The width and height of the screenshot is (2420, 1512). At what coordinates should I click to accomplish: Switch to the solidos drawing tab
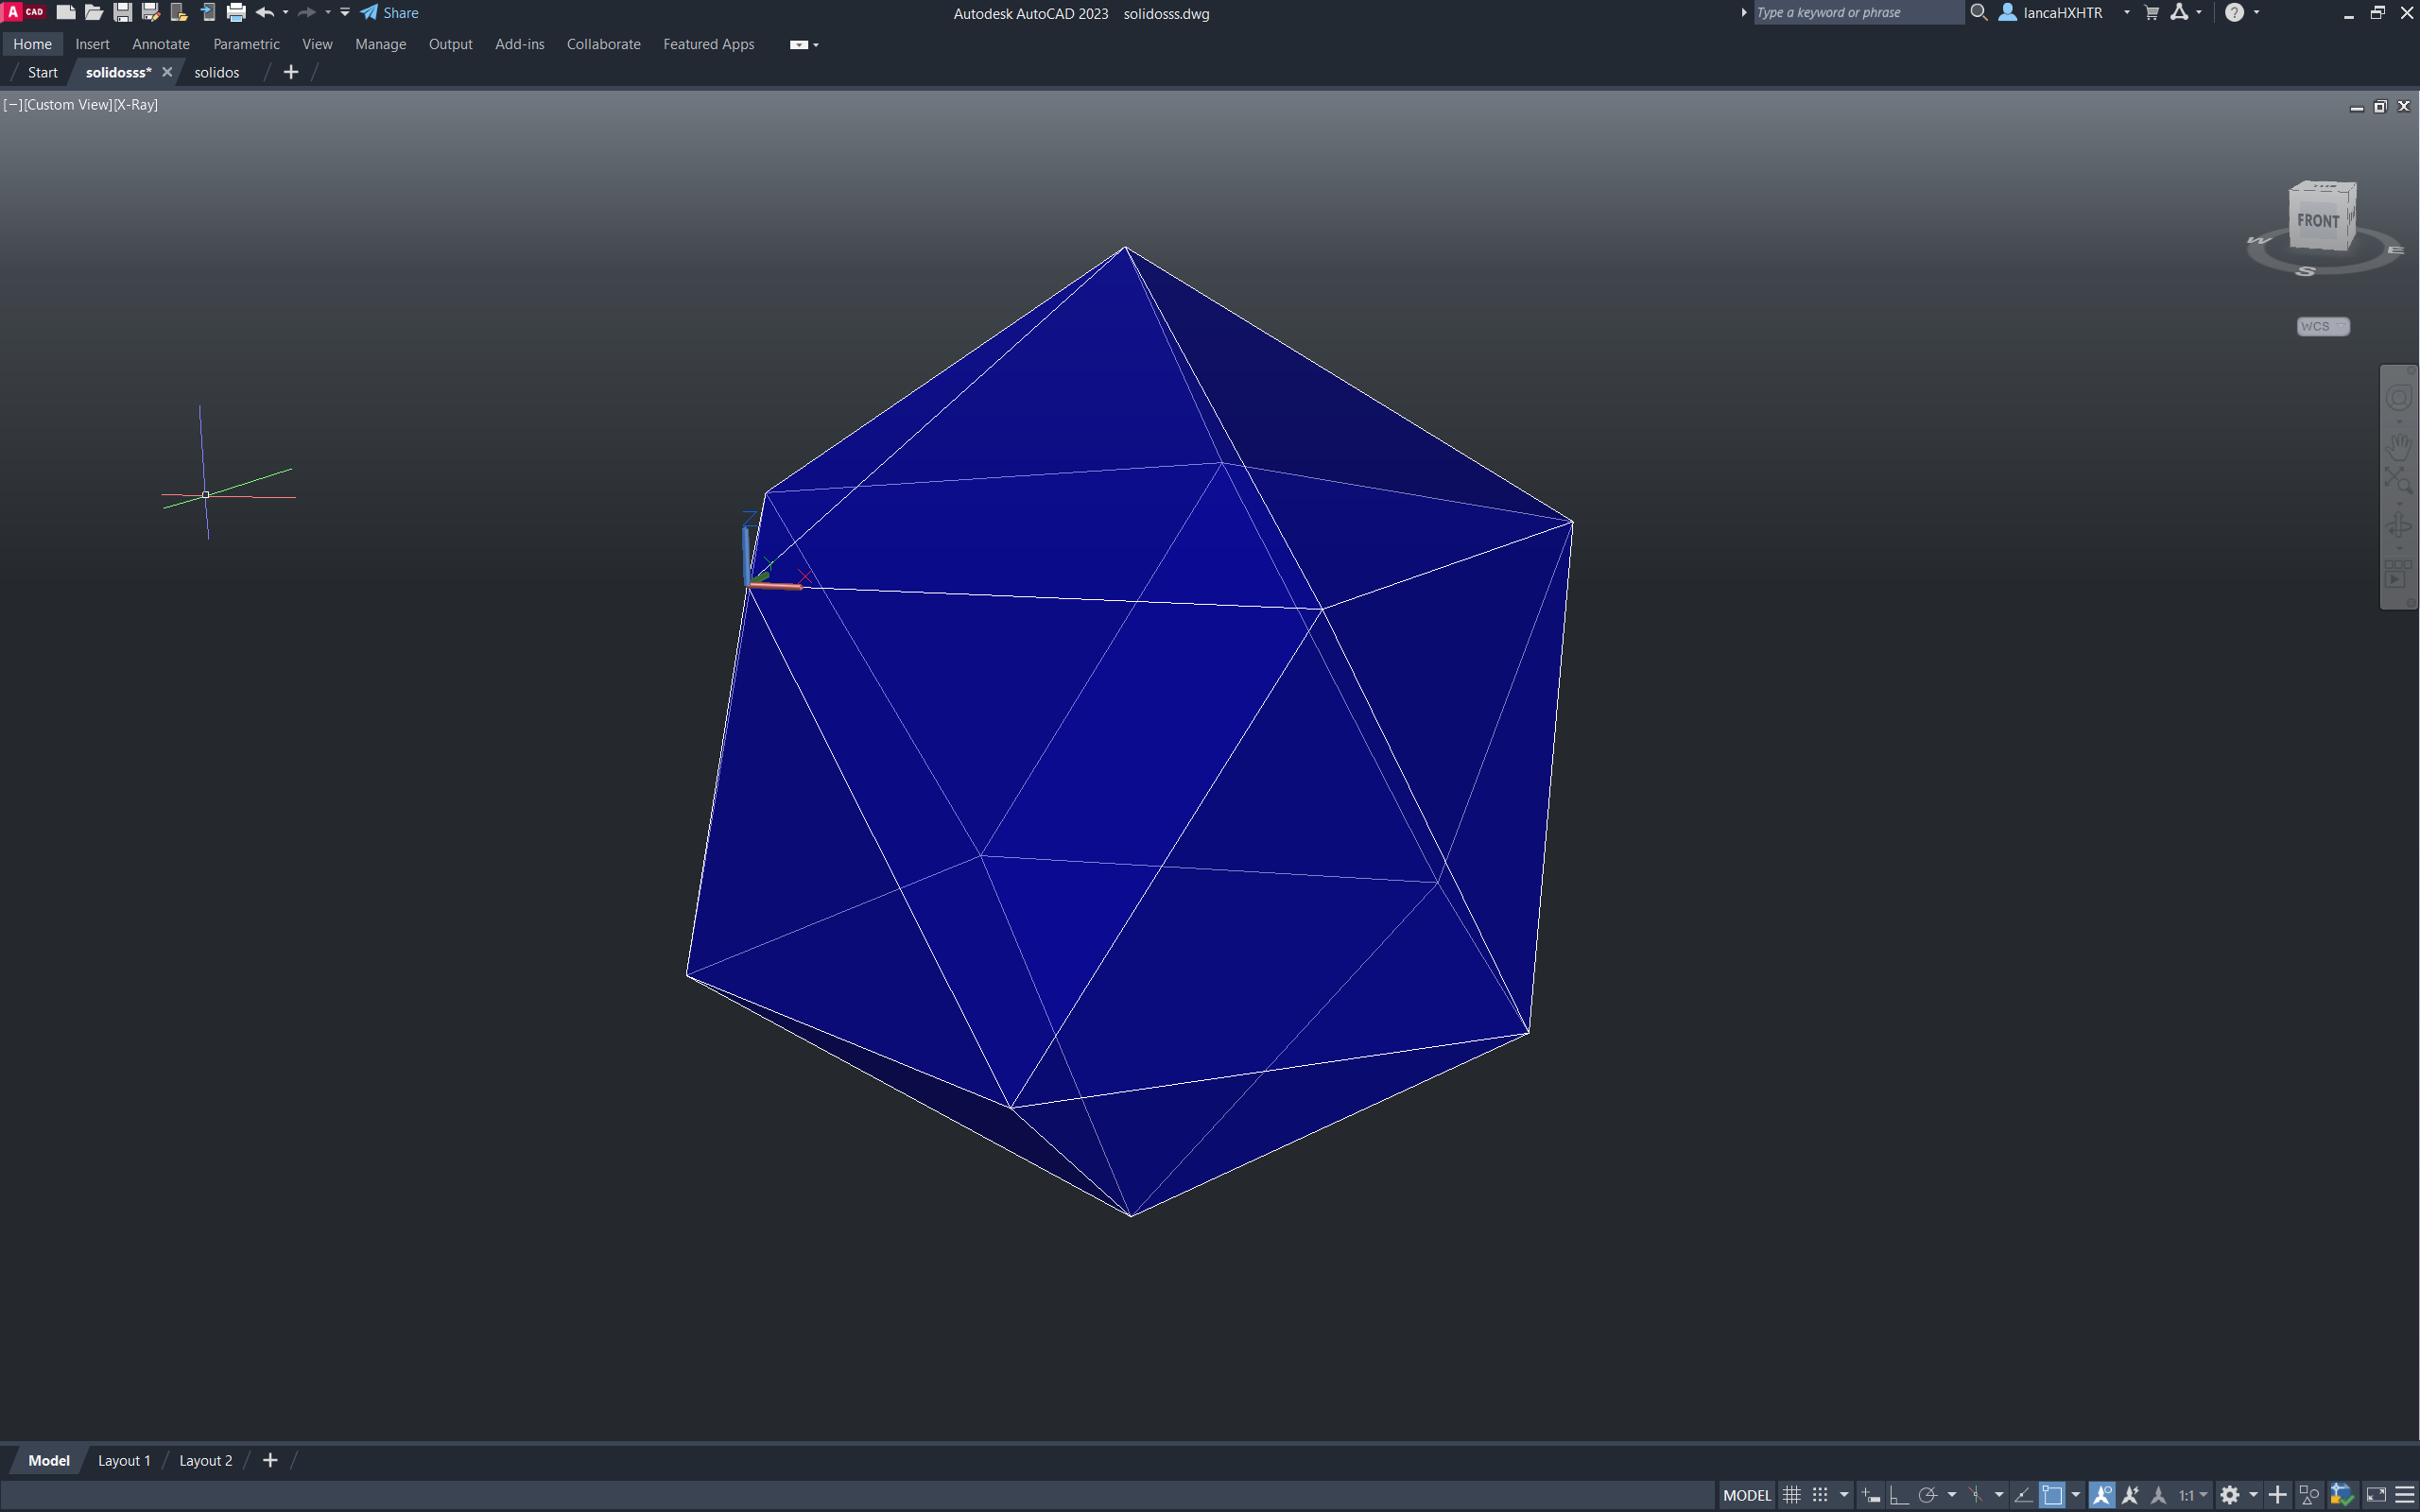pyautogui.click(x=216, y=72)
